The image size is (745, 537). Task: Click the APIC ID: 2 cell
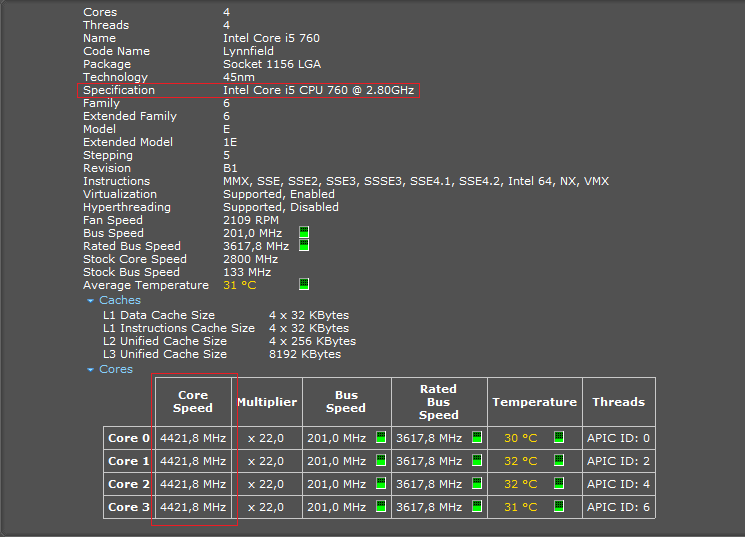point(619,461)
